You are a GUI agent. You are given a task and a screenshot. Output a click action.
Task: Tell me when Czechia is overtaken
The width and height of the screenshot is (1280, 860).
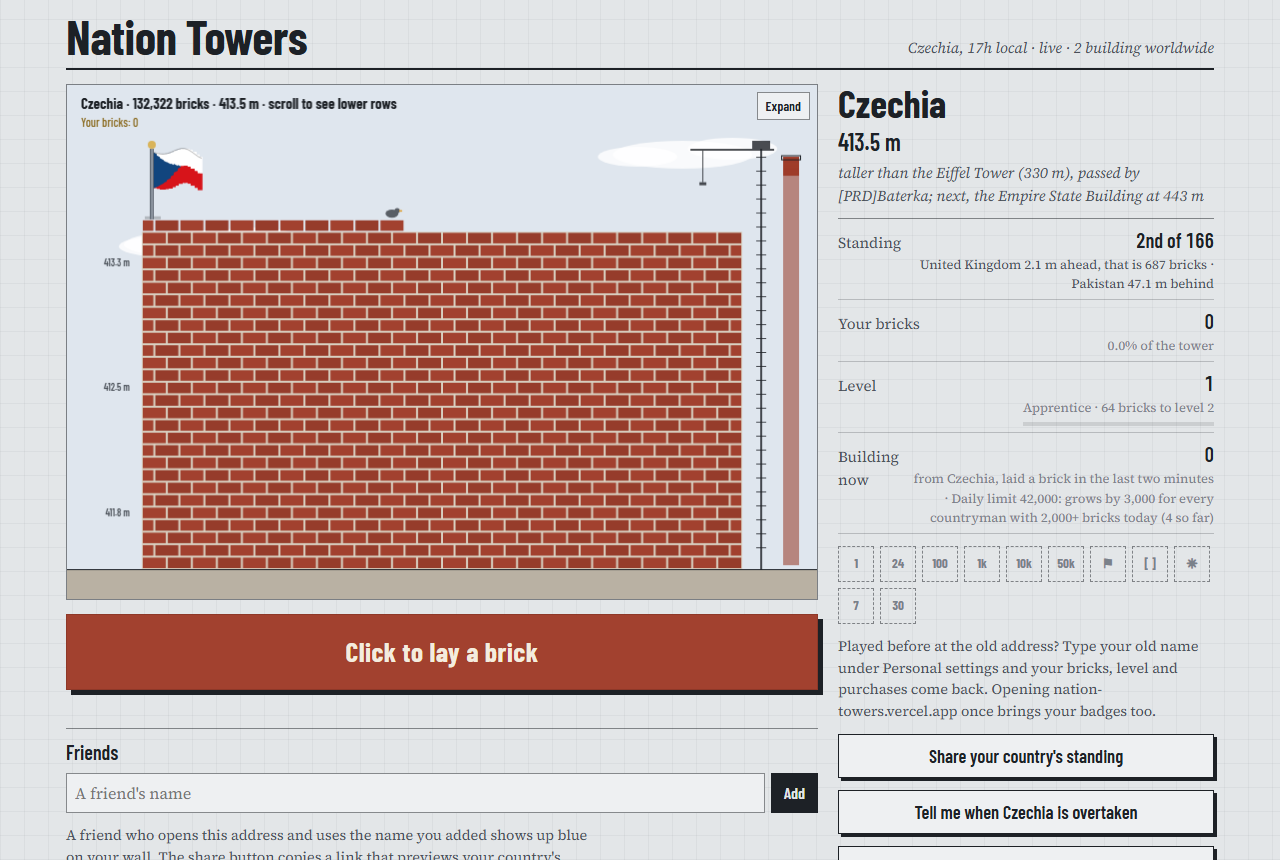click(x=1026, y=812)
